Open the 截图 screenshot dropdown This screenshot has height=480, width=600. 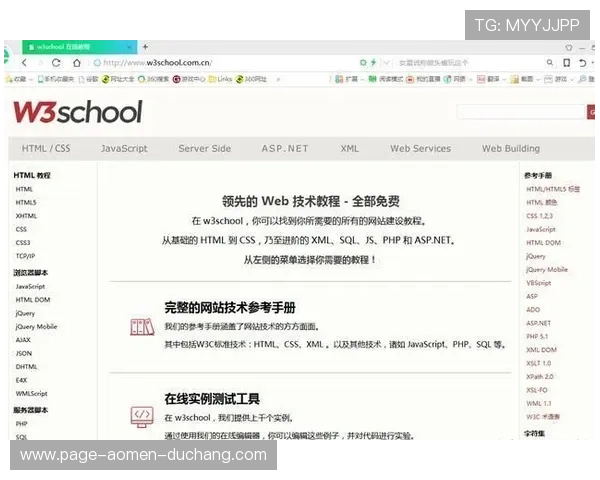[525, 79]
